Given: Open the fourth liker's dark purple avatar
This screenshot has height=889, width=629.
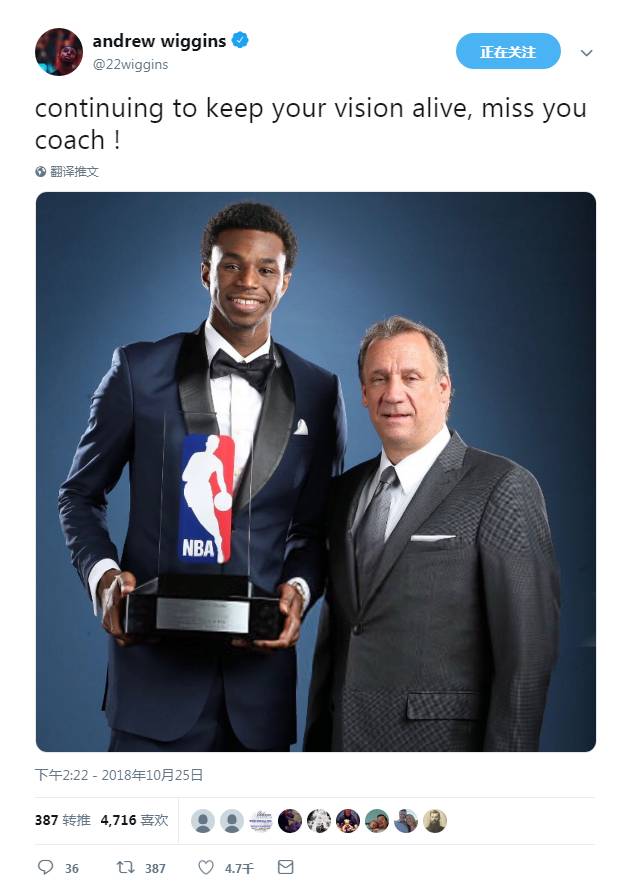Looking at the screenshot, I should coord(290,820).
